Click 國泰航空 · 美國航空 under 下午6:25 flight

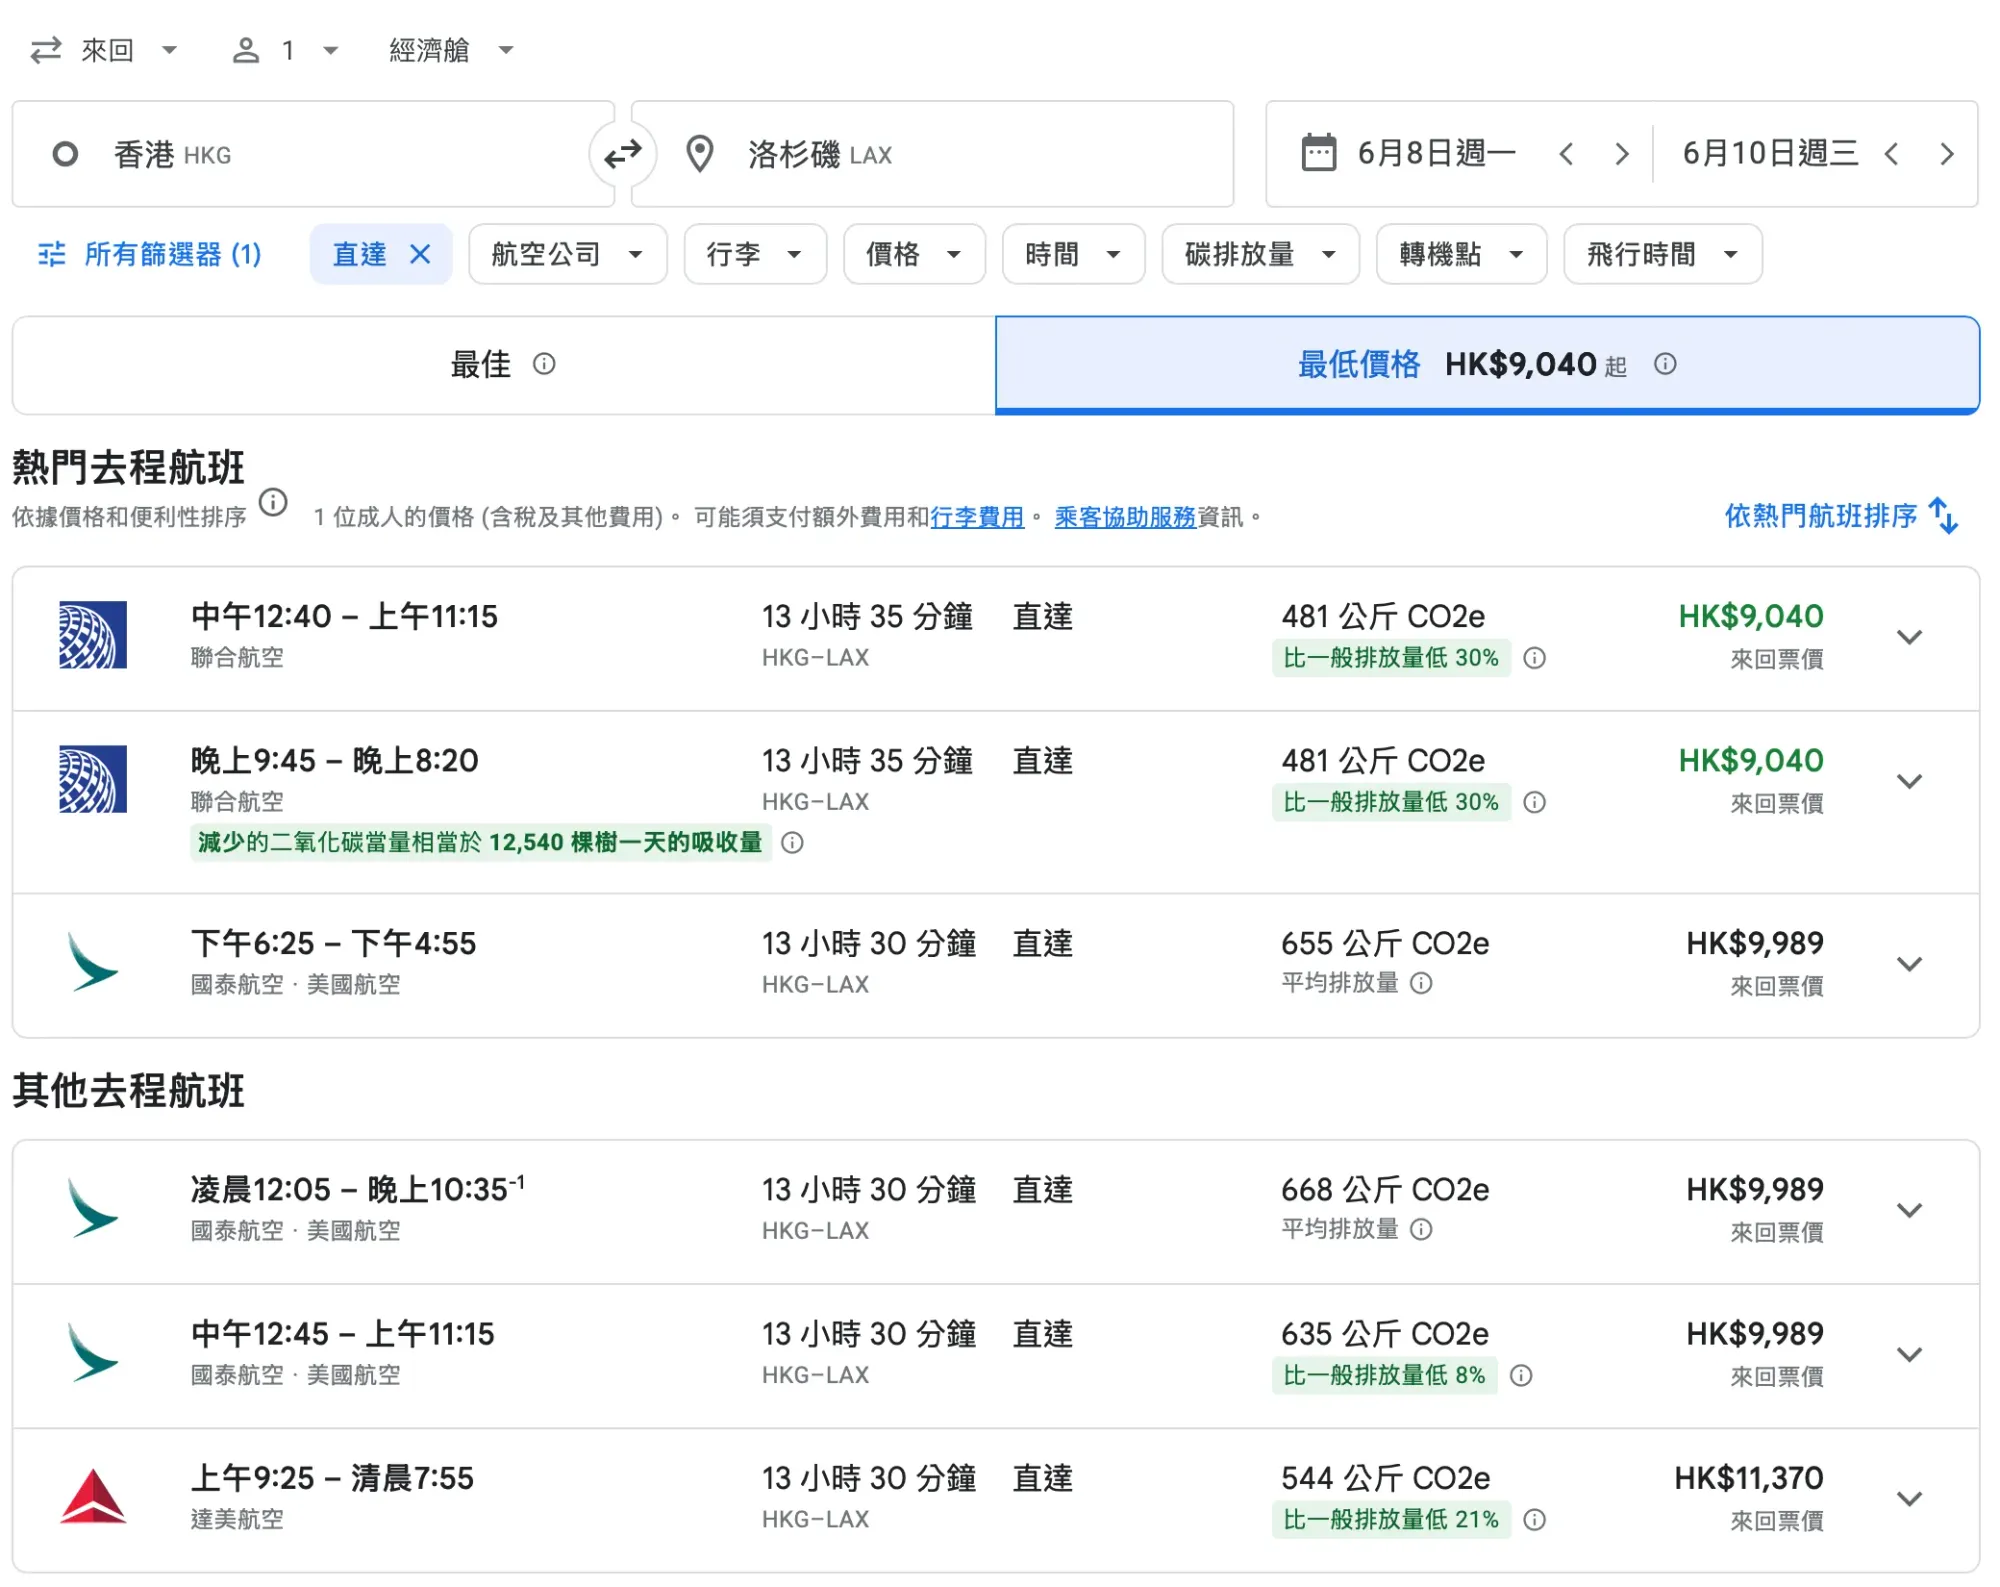[x=295, y=985]
